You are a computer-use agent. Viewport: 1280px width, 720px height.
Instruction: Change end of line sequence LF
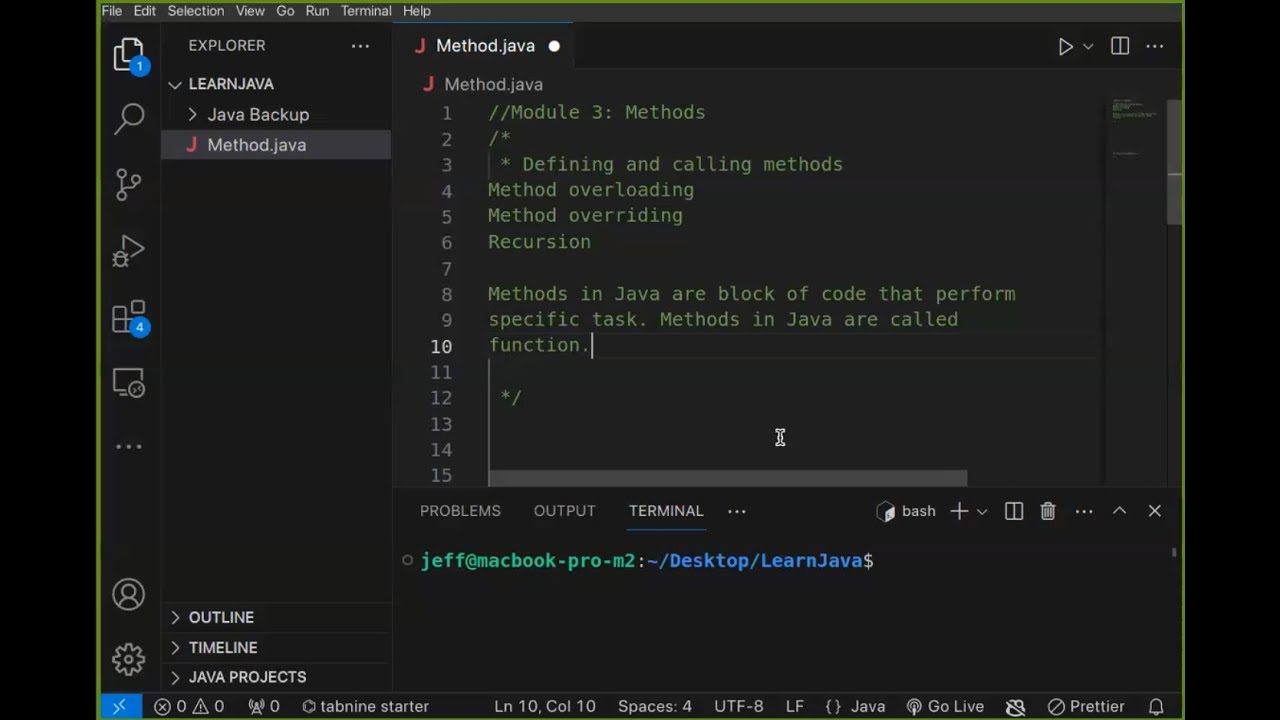[x=795, y=706]
